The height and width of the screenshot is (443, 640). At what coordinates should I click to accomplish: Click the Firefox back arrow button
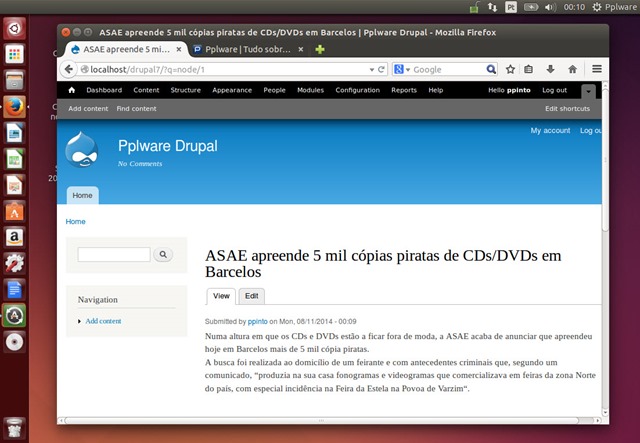coord(69,69)
